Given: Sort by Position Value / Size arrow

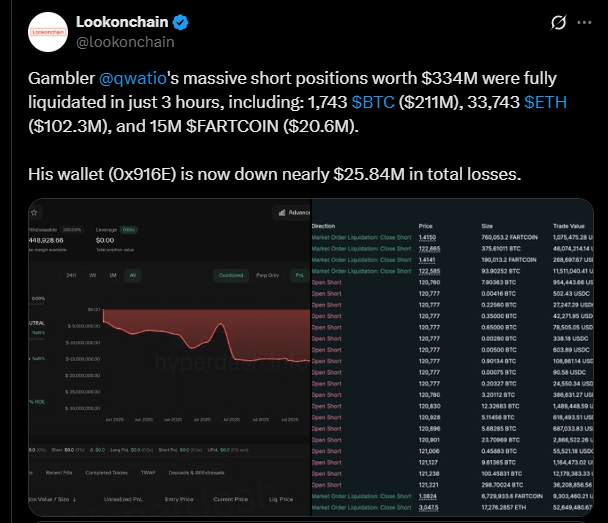Looking at the screenshot, I should pos(74,499).
